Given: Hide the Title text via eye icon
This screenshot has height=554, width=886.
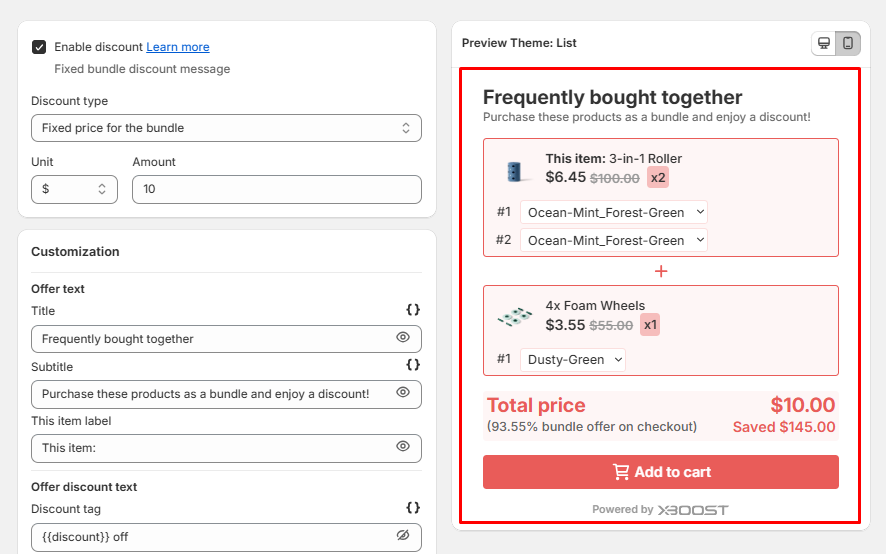Looking at the screenshot, I should point(403,338).
